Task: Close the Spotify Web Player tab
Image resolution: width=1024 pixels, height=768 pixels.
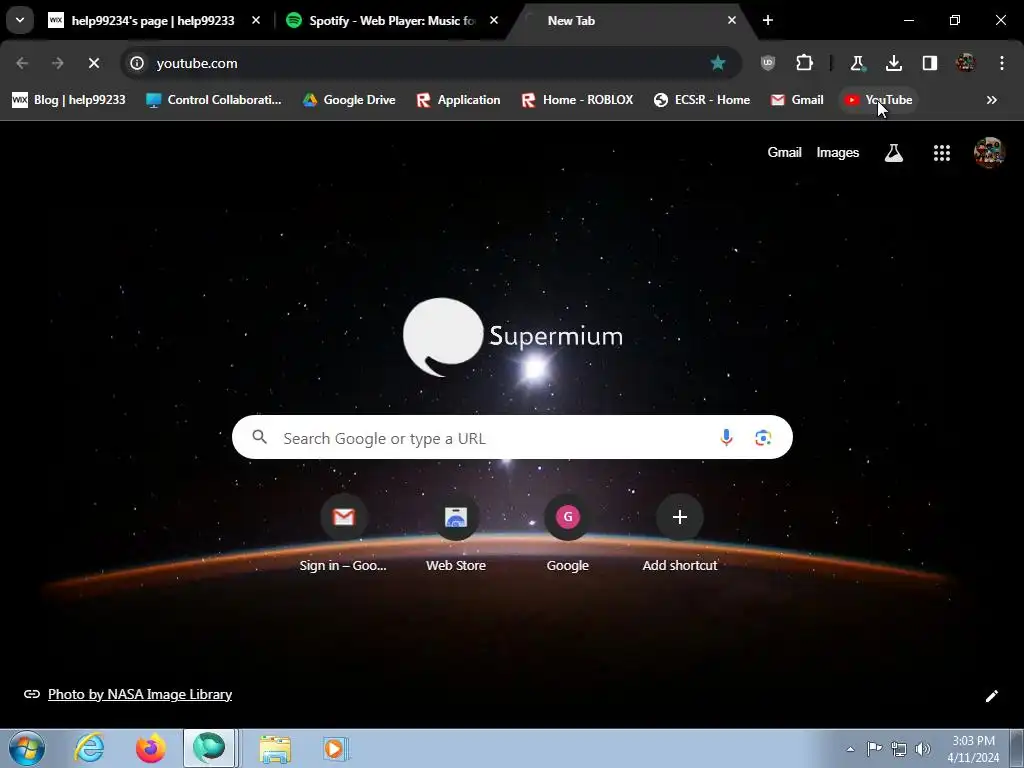Action: click(x=494, y=20)
